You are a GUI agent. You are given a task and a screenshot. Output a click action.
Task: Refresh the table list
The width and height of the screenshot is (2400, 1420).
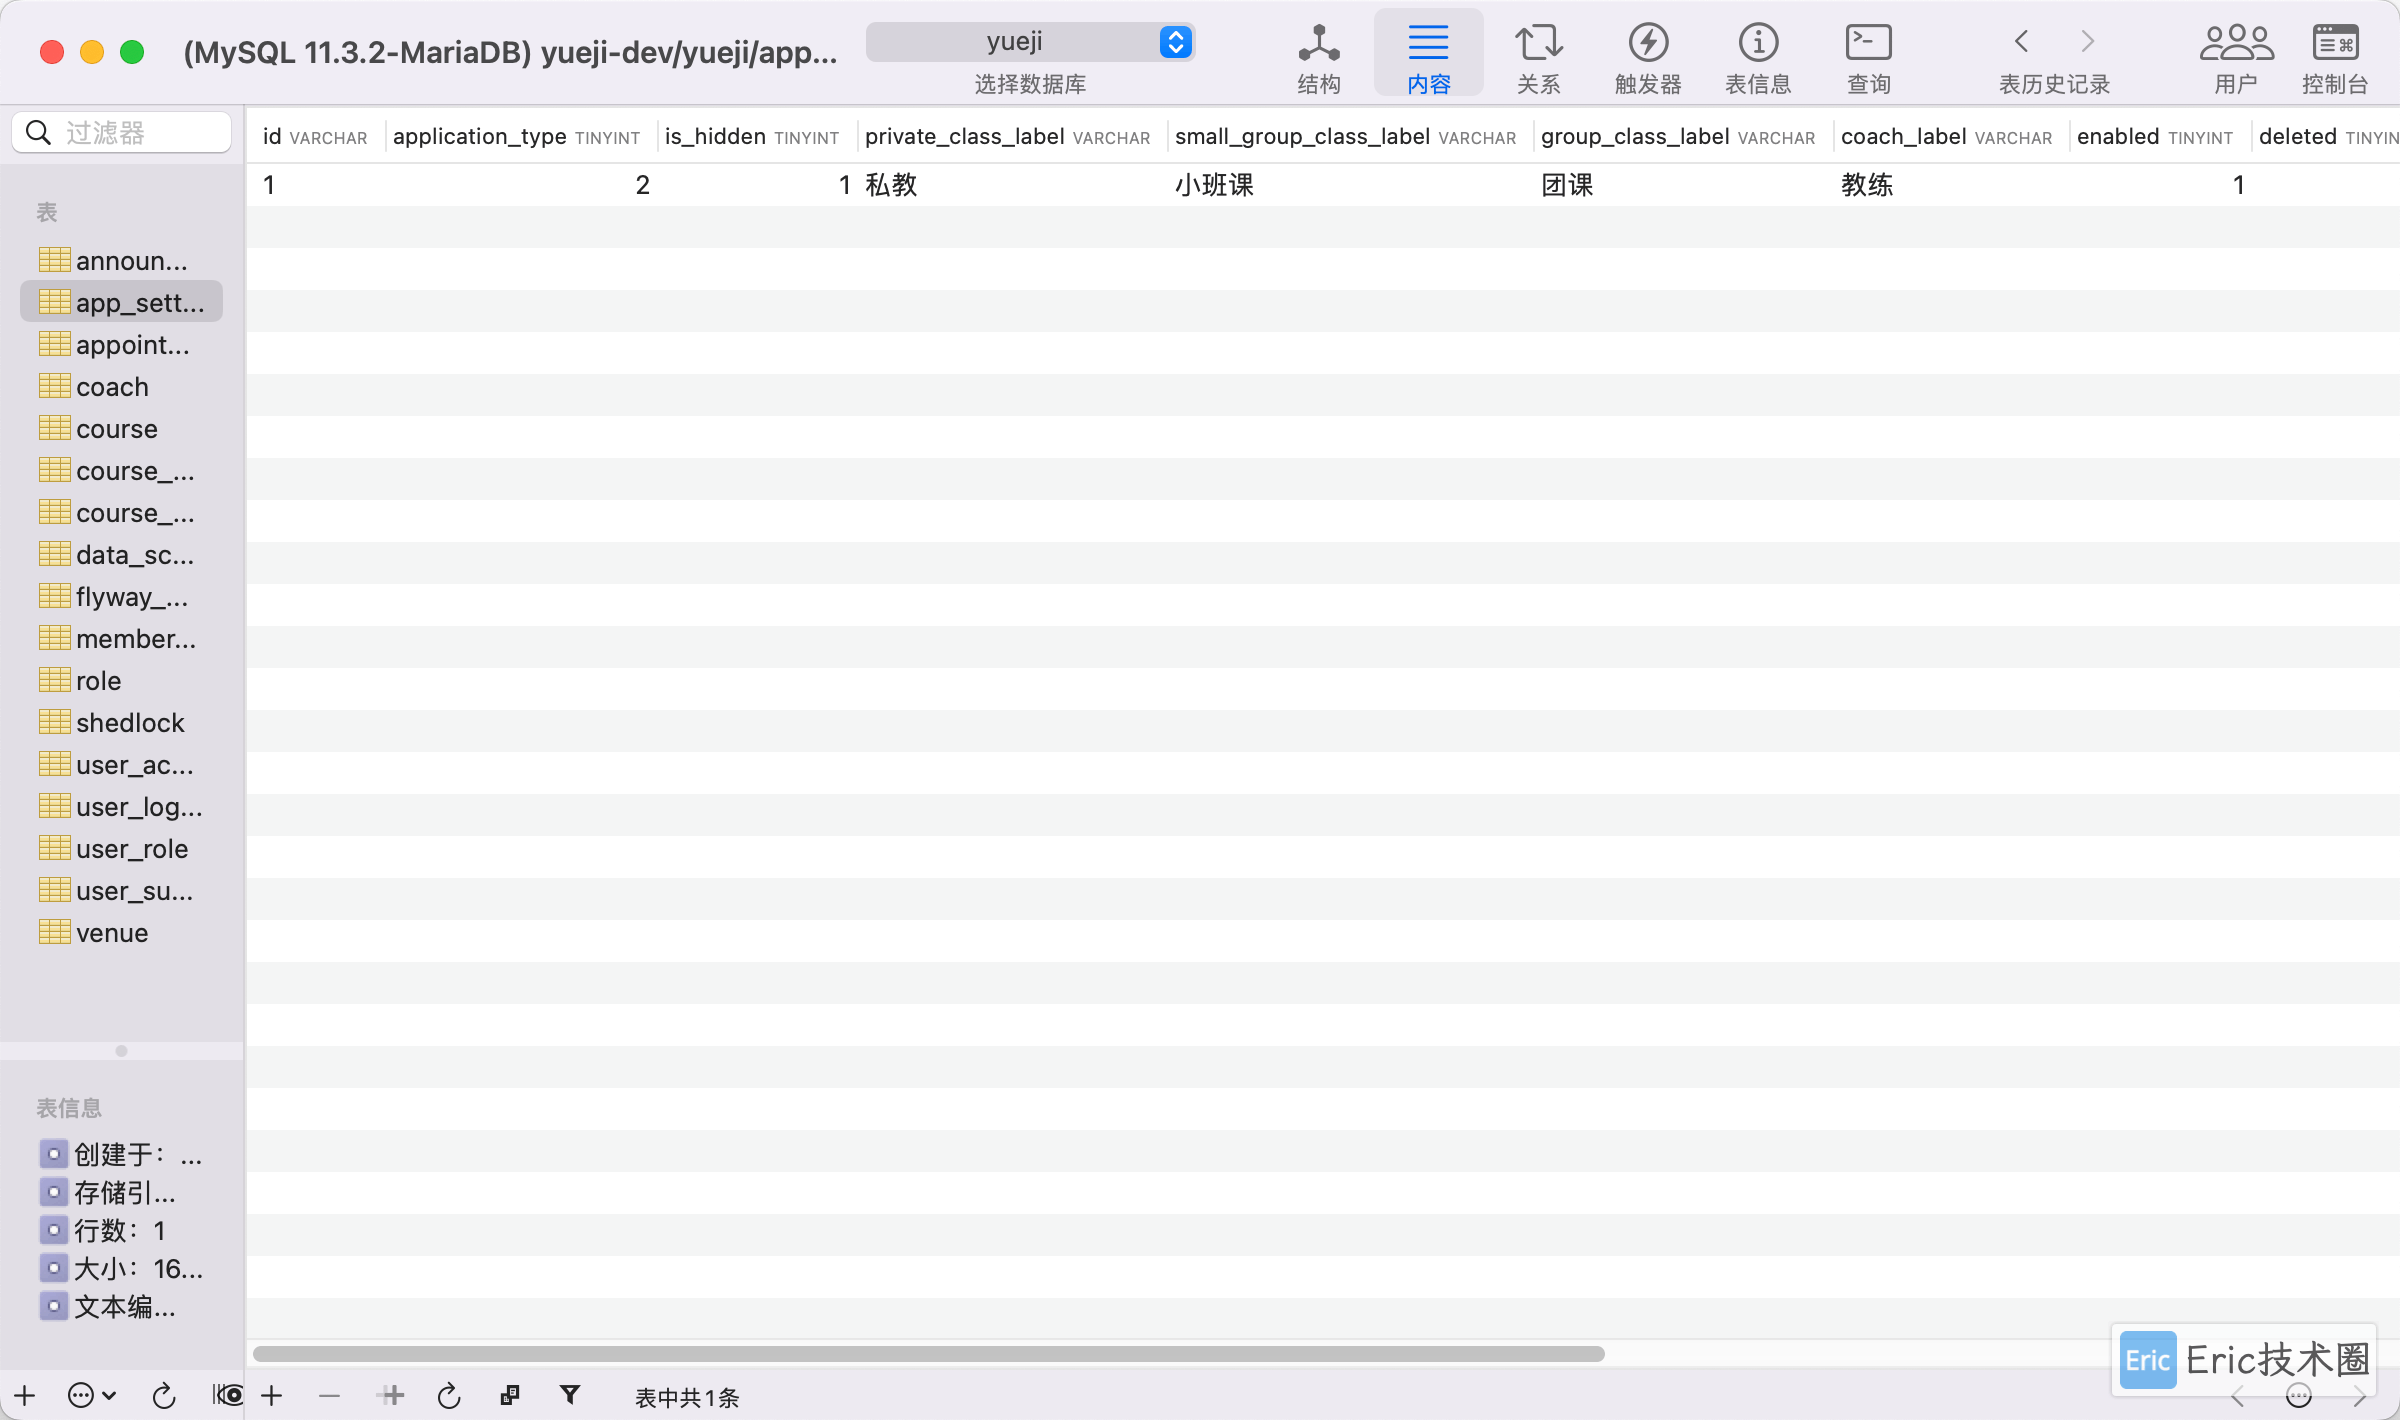coord(164,1395)
